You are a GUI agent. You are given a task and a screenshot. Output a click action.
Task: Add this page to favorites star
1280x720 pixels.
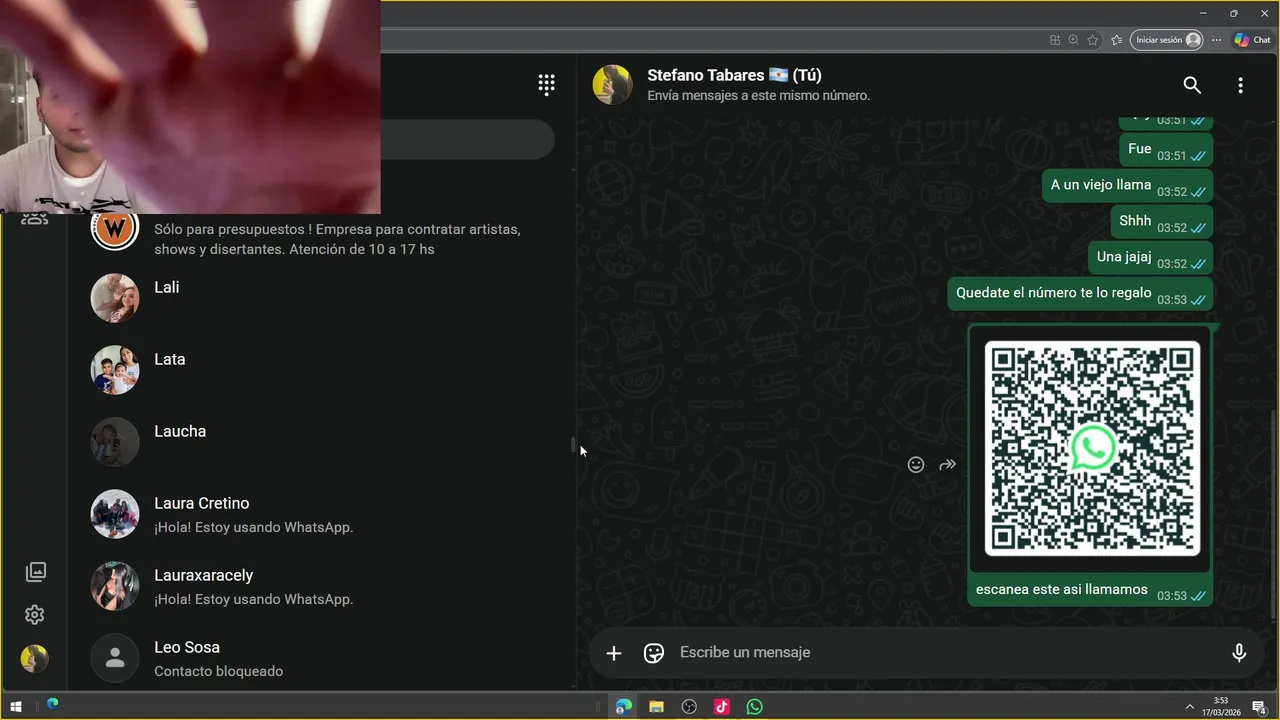[1093, 40]
